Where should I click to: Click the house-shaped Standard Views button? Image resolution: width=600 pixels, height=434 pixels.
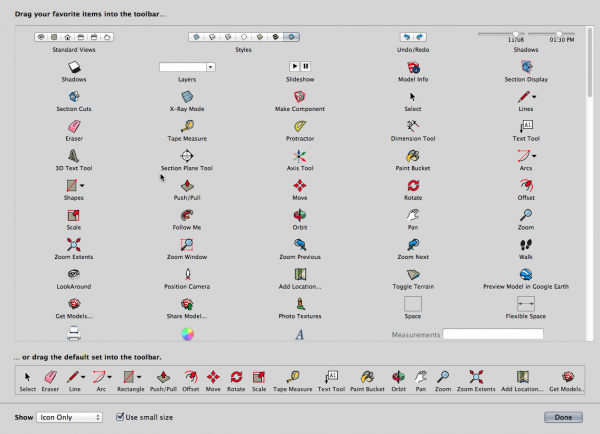tap(67, 37)
